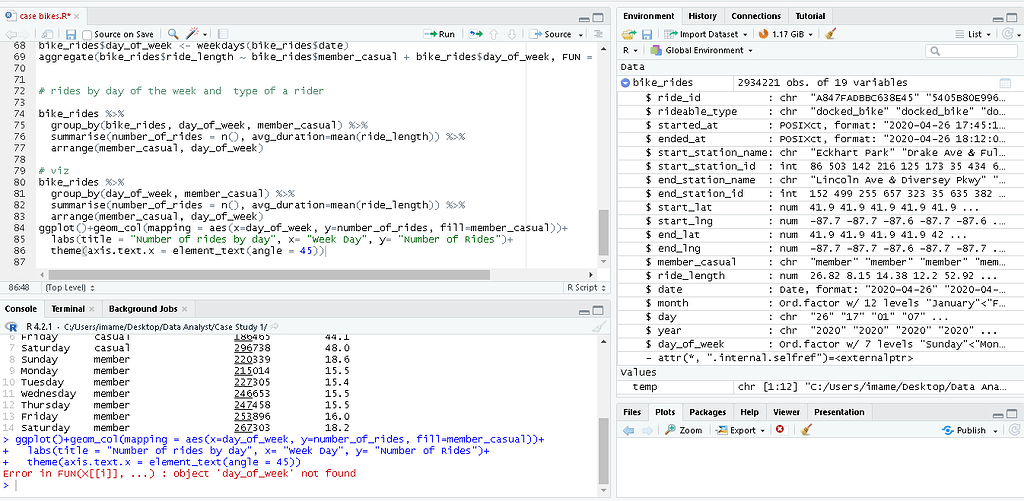Close the Background Jobs tab

click(x=184, y=309)
